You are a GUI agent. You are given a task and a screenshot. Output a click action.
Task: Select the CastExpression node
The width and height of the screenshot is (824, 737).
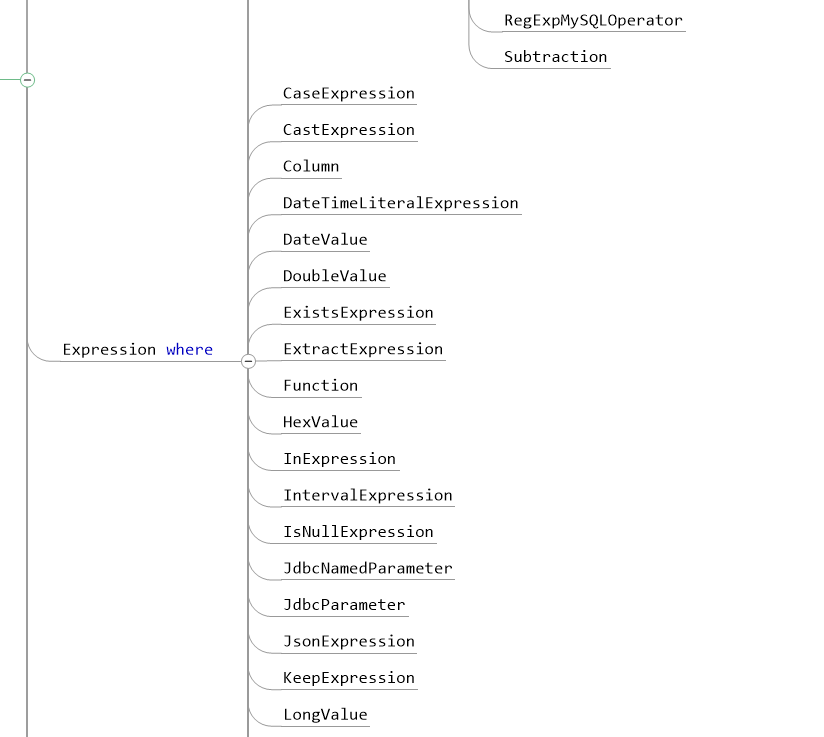(349, 130)
